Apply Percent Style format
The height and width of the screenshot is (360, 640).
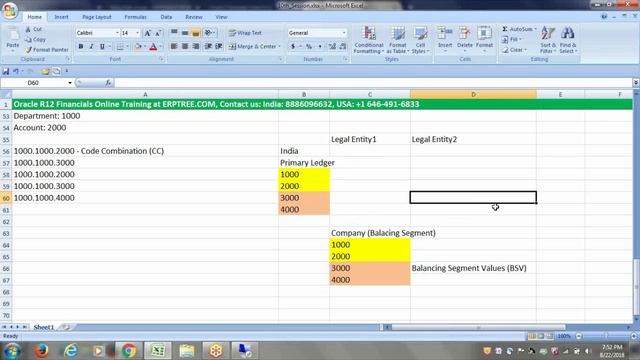[x=309, y=47]
